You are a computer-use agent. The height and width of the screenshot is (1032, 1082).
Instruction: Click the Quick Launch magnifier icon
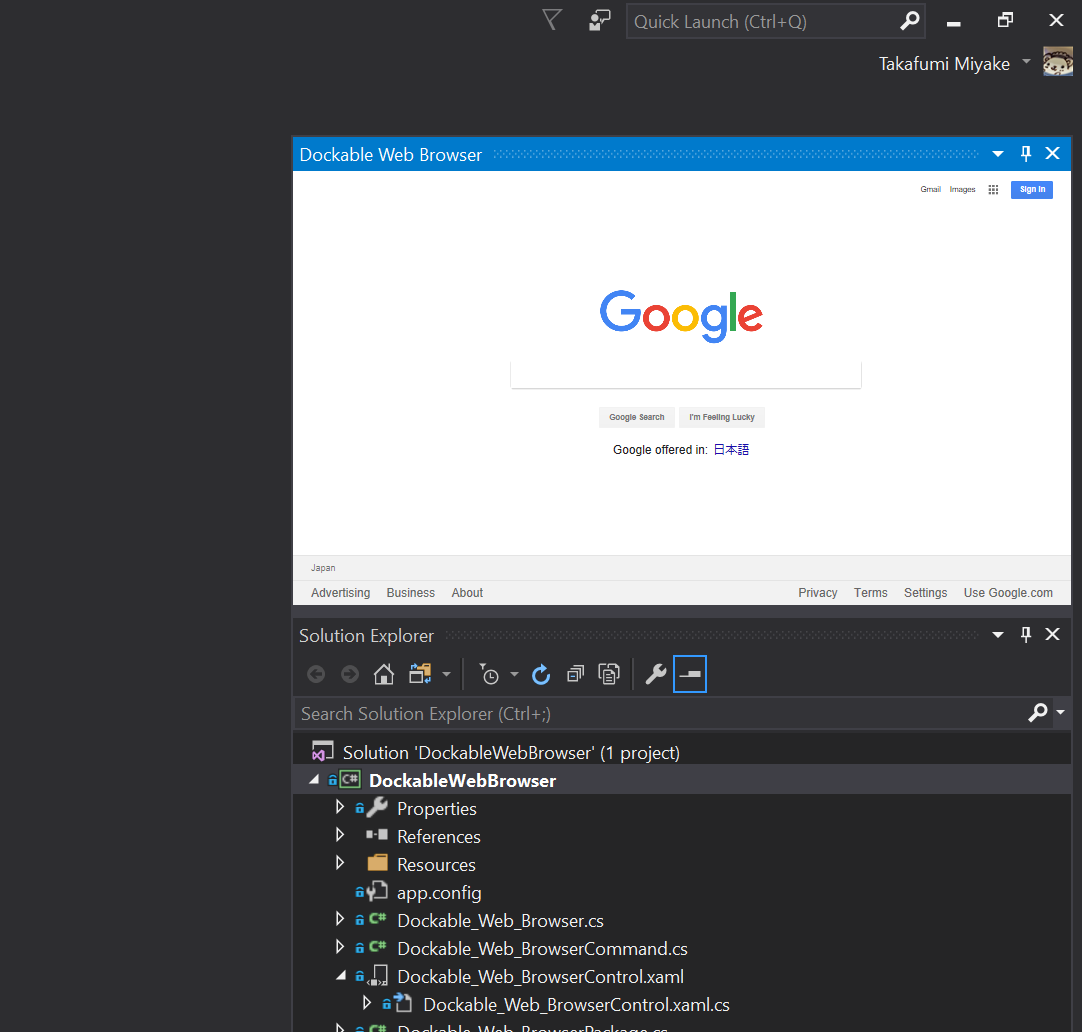[909, 21]
